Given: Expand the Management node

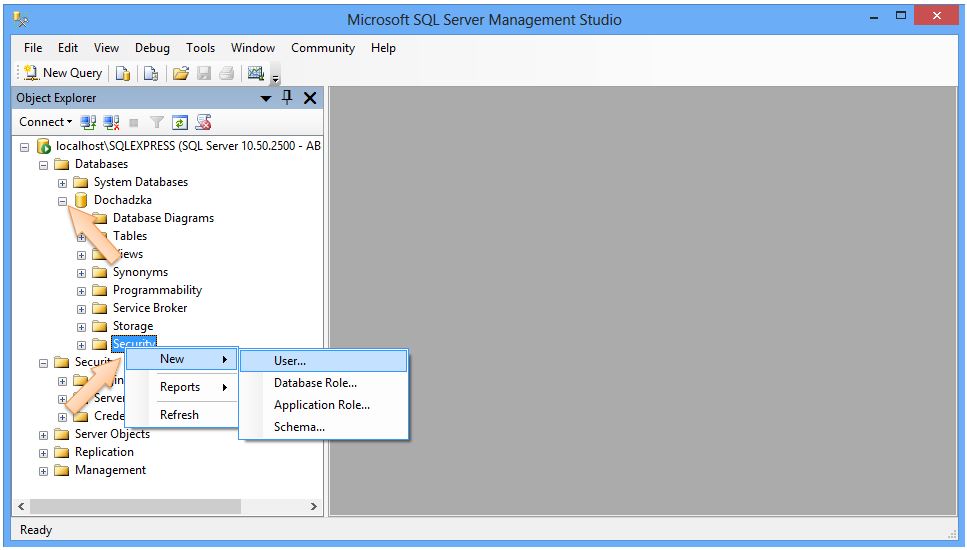Looking at the screenshot, I should coord(43,471).
